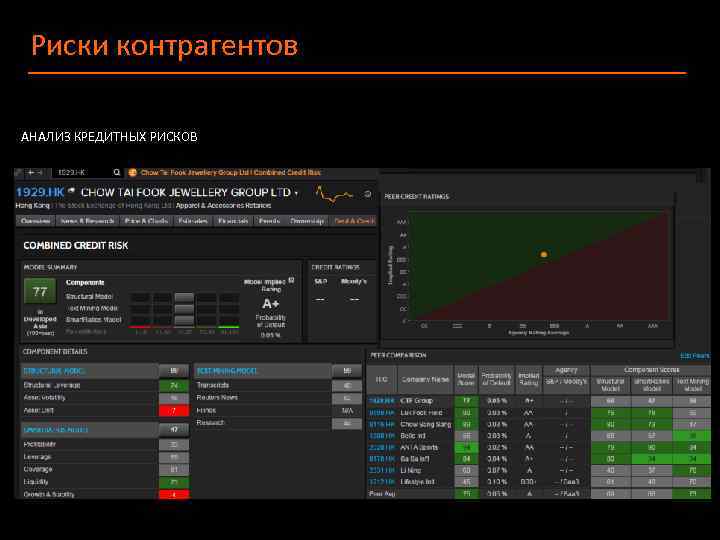This screenshot has width=720, height=540.
Task: Expand the company name dropdown arrow
Action: pyautogui.click(x=296, y=193)
